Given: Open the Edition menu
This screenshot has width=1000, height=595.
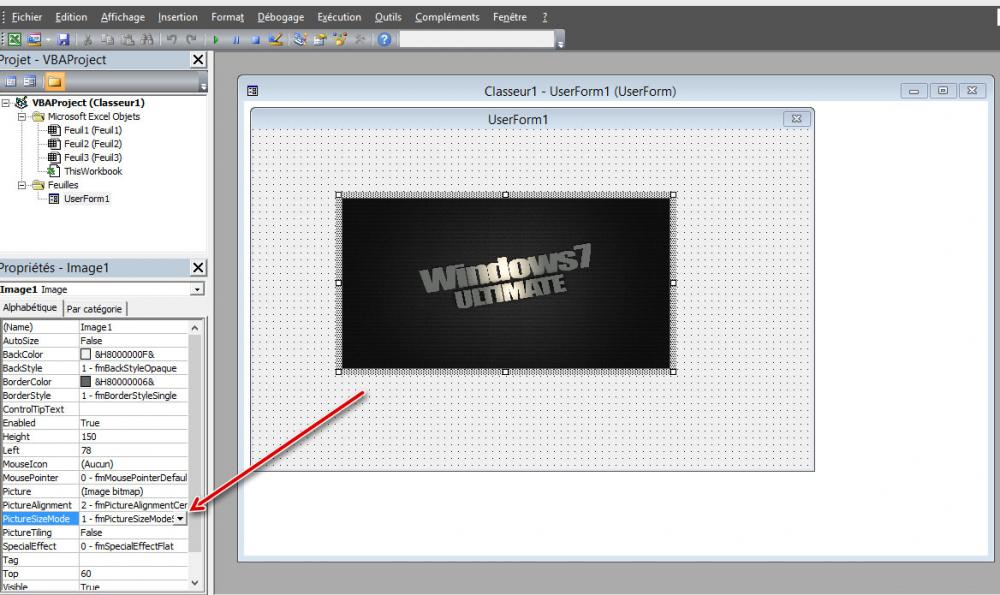Looking at the screenshot, I should pyautogui.click(x=71, y=17).
